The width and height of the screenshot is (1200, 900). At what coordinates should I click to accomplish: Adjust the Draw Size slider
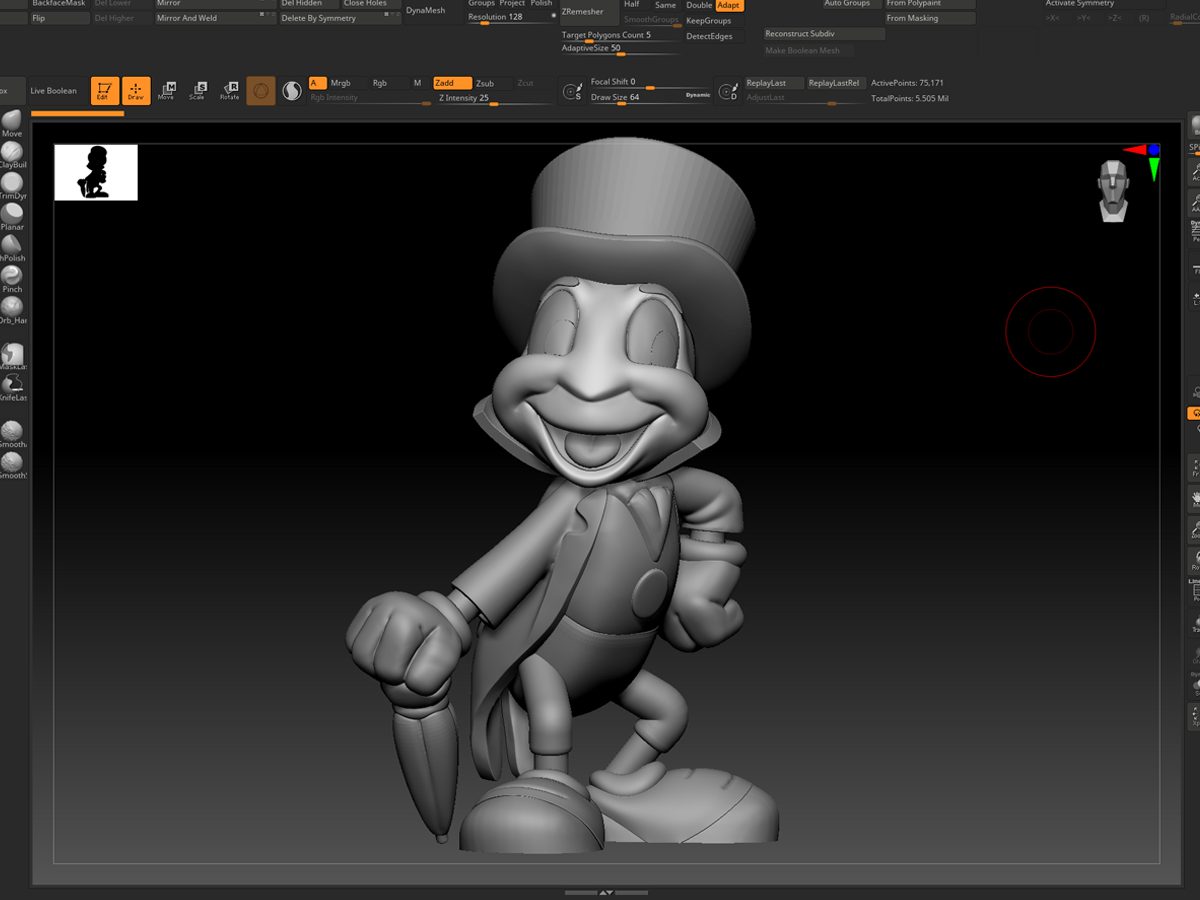click(x=636, y=98)
